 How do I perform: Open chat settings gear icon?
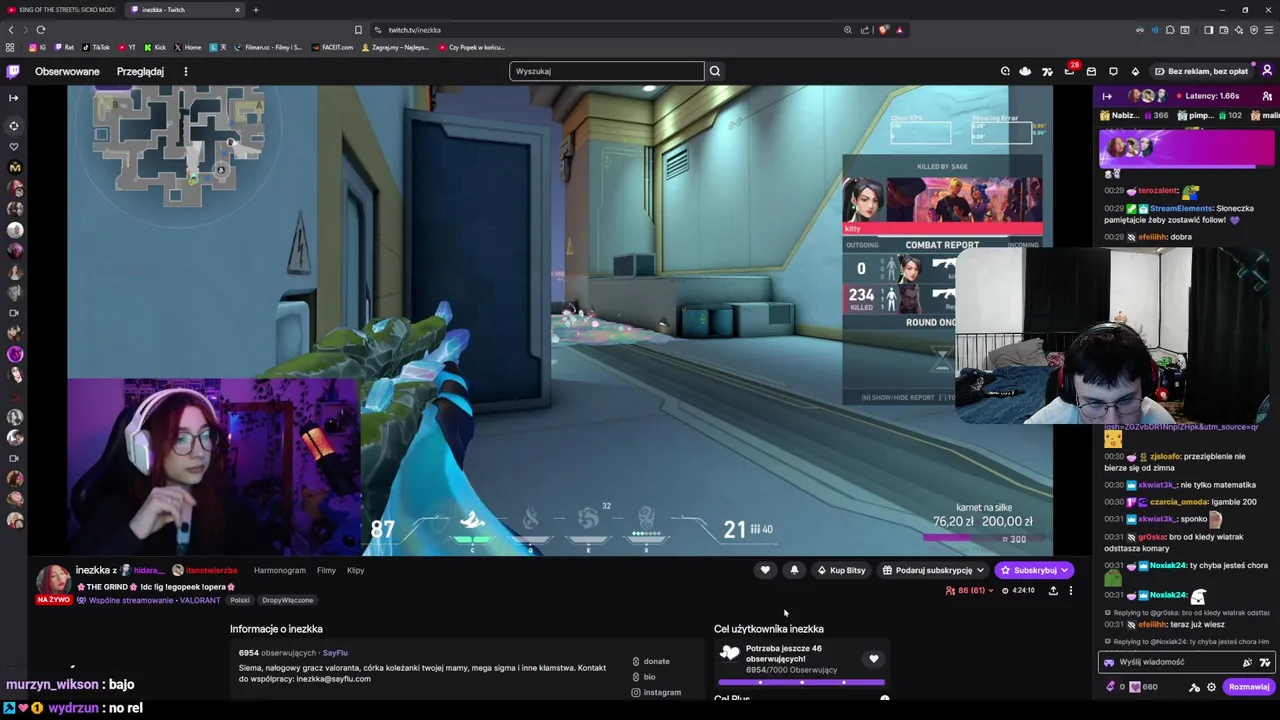tap(1211, 687)
